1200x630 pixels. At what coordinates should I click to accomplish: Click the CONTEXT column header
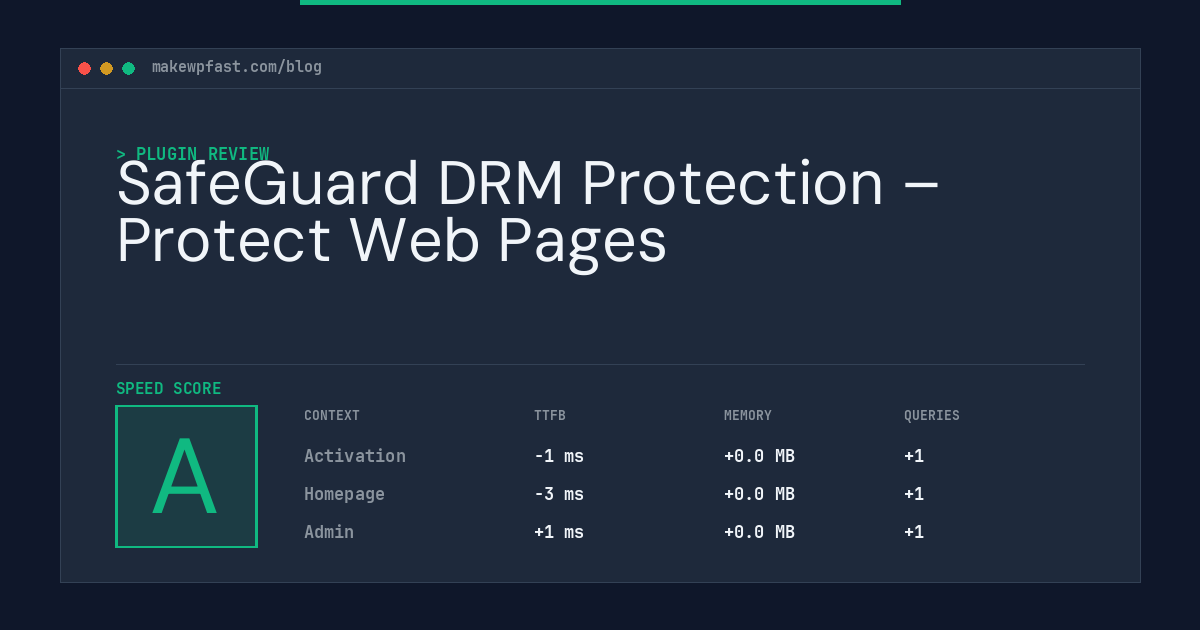point(332,416)
